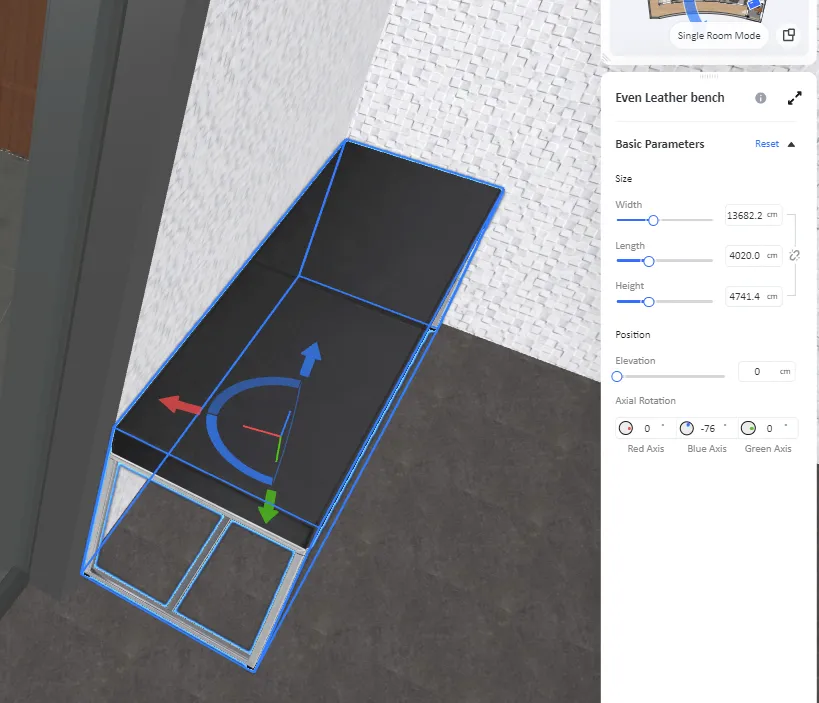This screenshot has width=819, height=703.
Task: Toggle the size proportion lock link
Action: 795,256
